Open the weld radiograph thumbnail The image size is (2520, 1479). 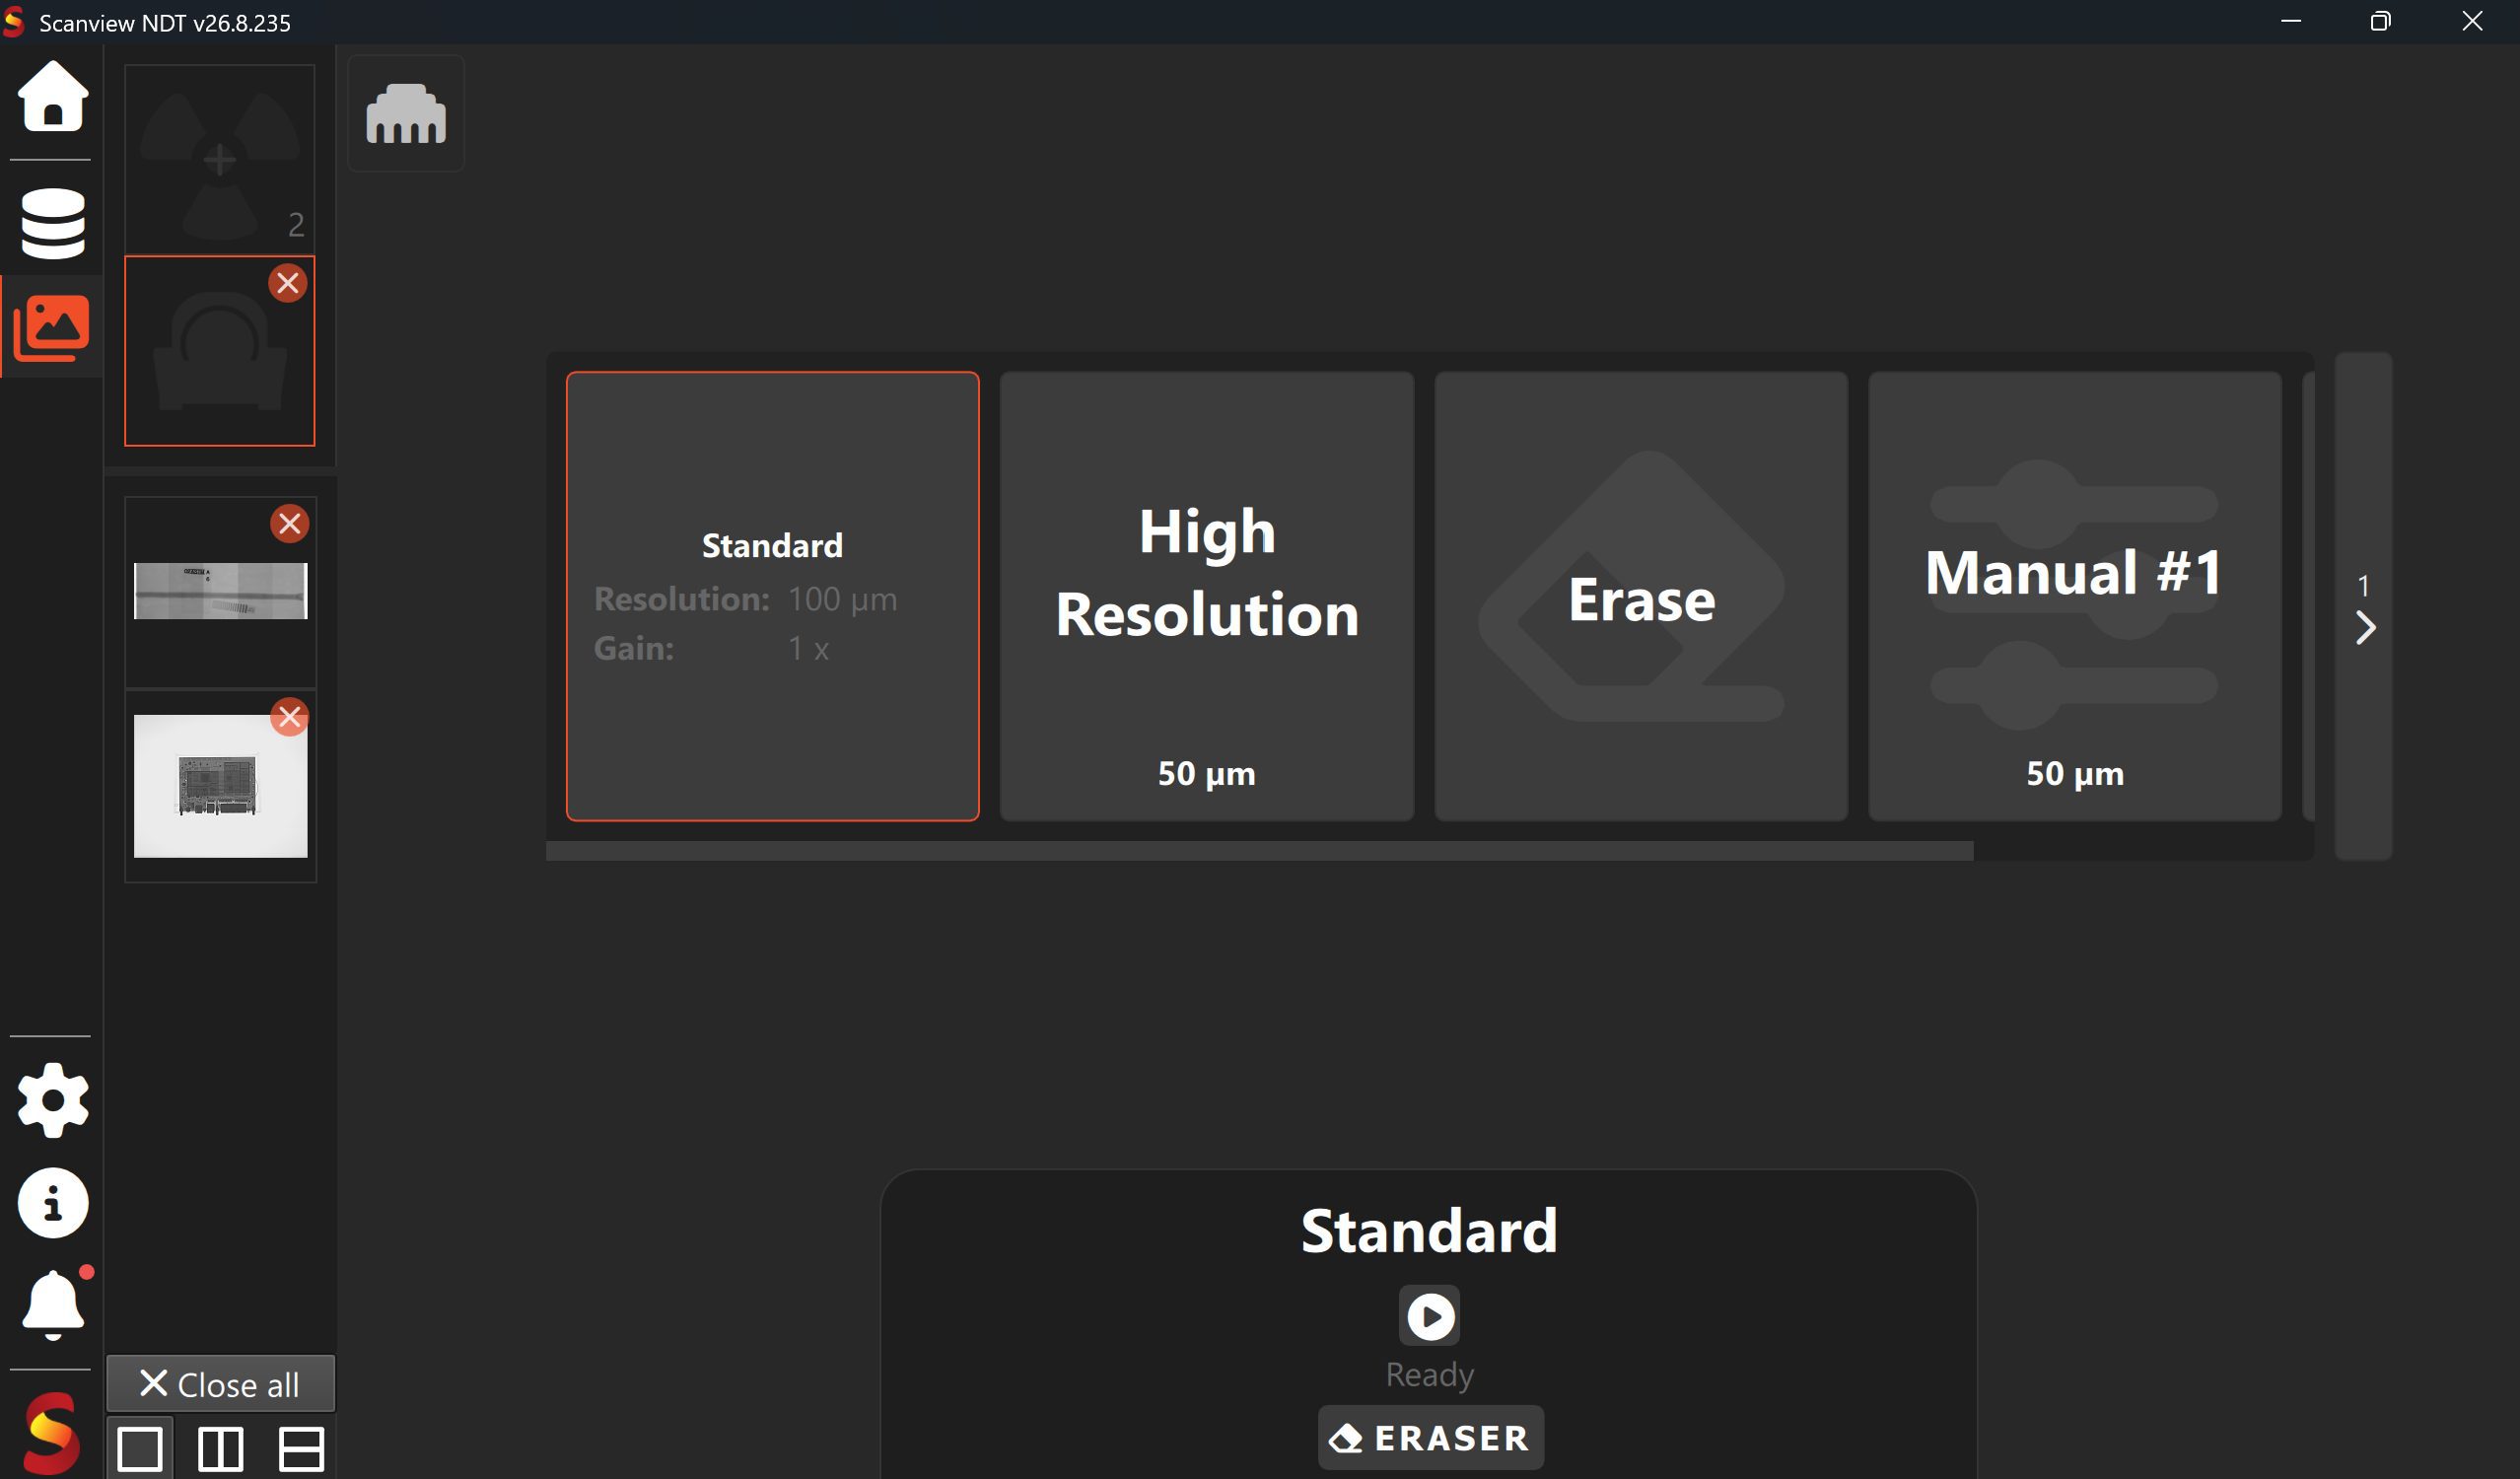point(220,591)
